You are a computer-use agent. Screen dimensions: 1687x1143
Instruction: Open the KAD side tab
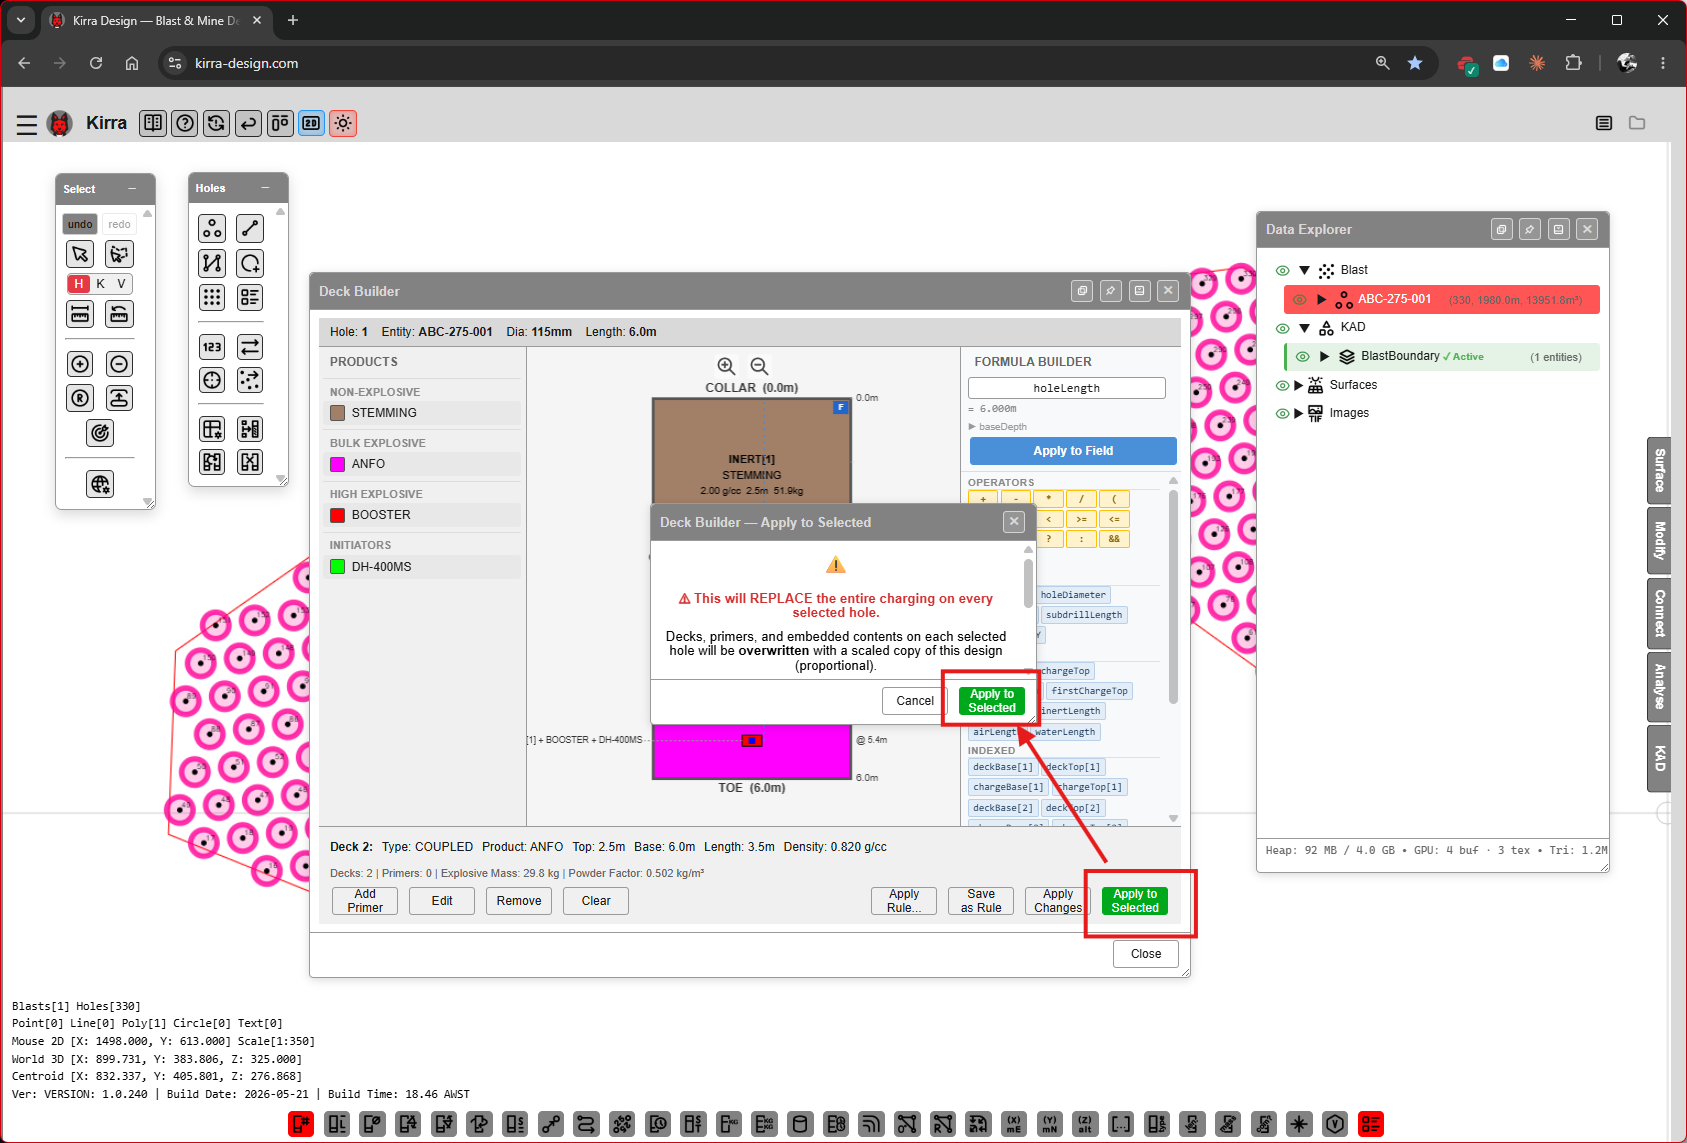pyautogui.click(x=1659, y=758)
